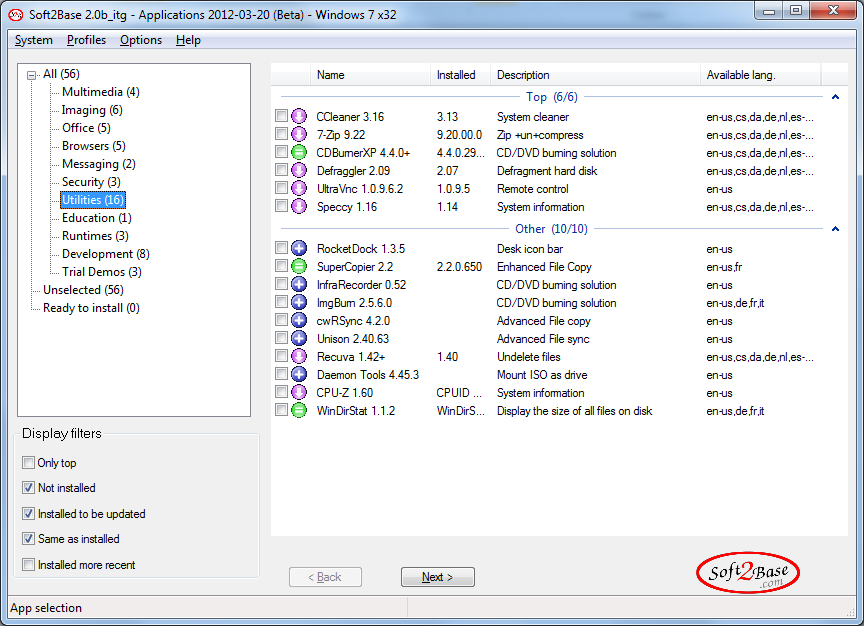Image resolution: width=864 pixels, height=626 pixels.
Task: Check the box for CCleaner 3.16
Action: pos(282,116)
